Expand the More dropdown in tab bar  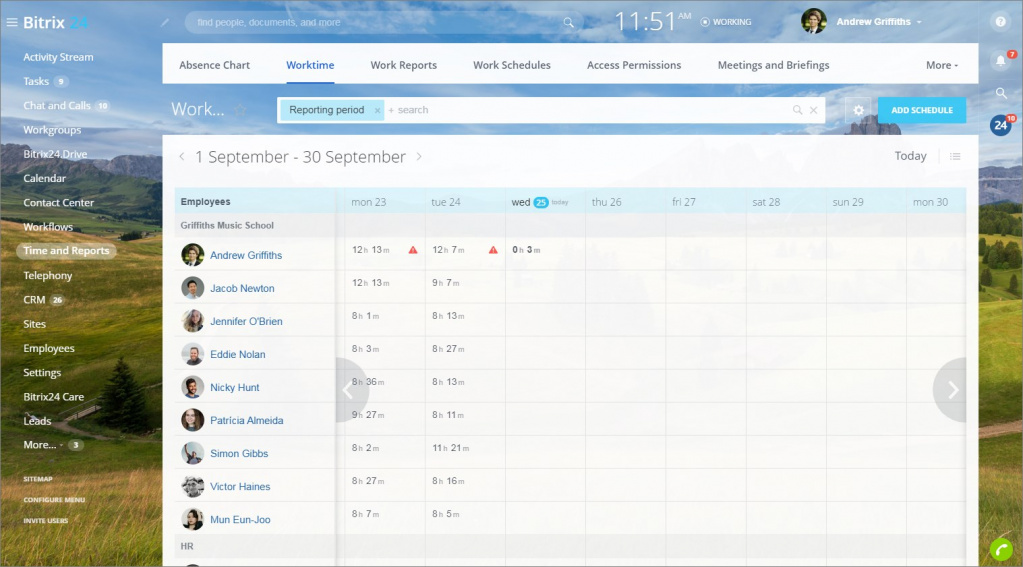941,65
